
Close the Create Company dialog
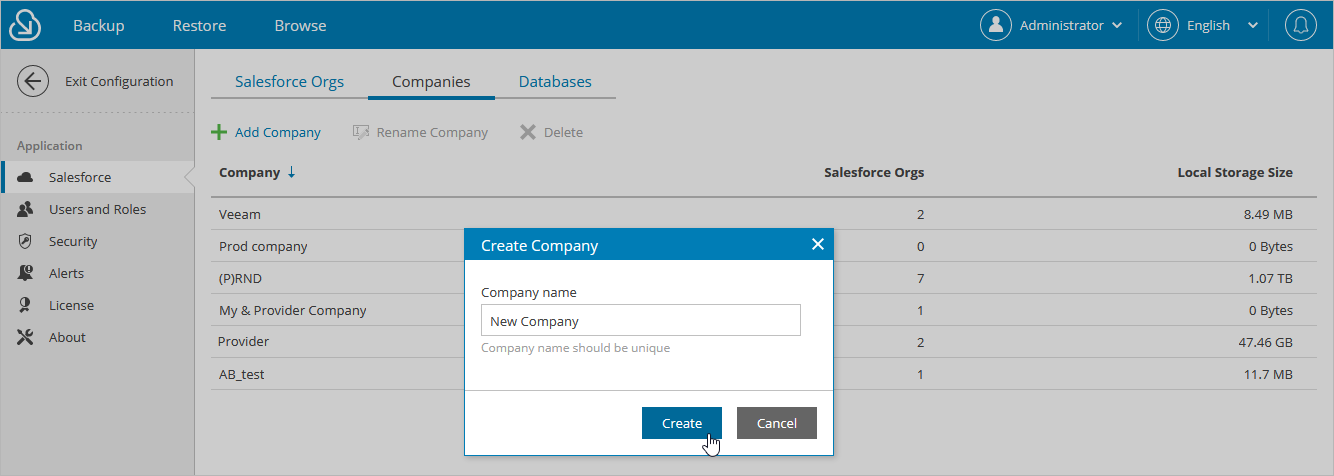pos(817,244)
